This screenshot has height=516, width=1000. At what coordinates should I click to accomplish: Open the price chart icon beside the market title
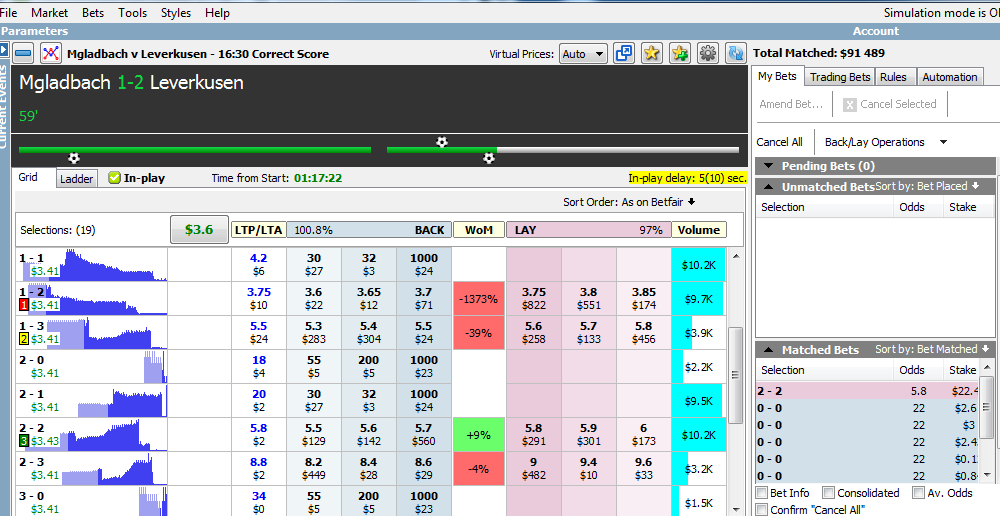[x=50, y=54]
